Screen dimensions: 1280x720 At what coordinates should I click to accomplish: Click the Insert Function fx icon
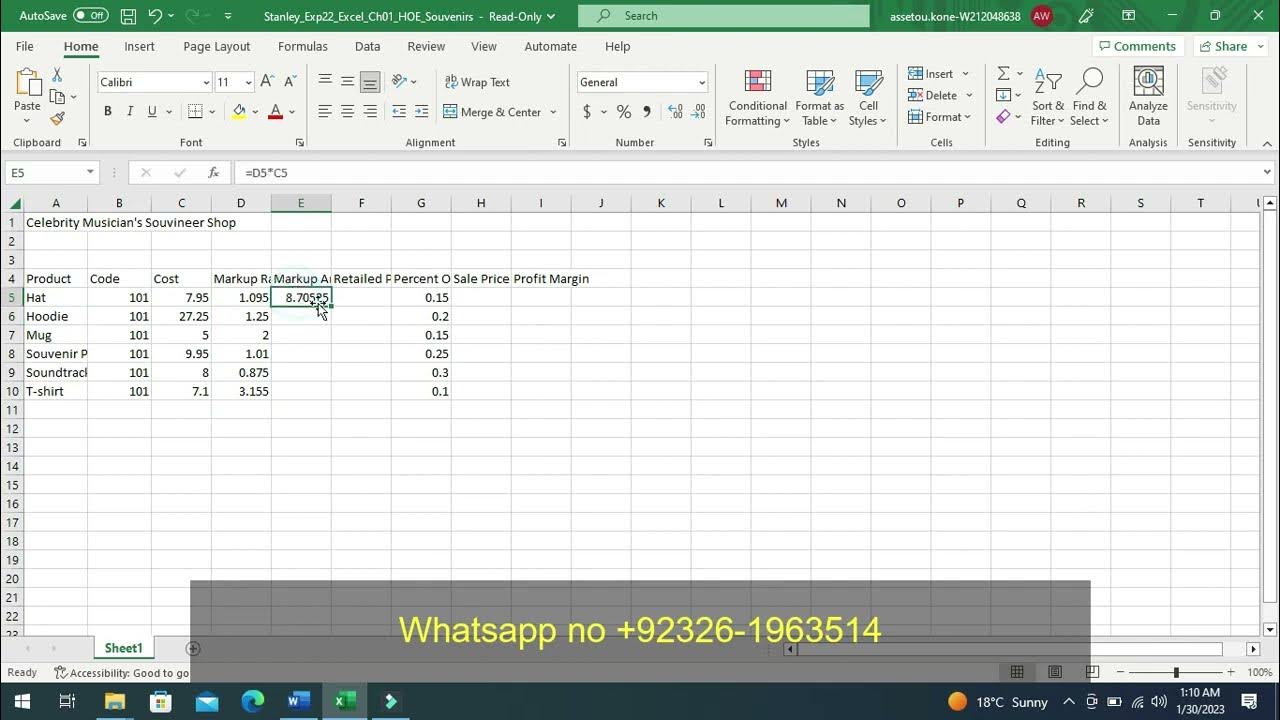point(213,173)
